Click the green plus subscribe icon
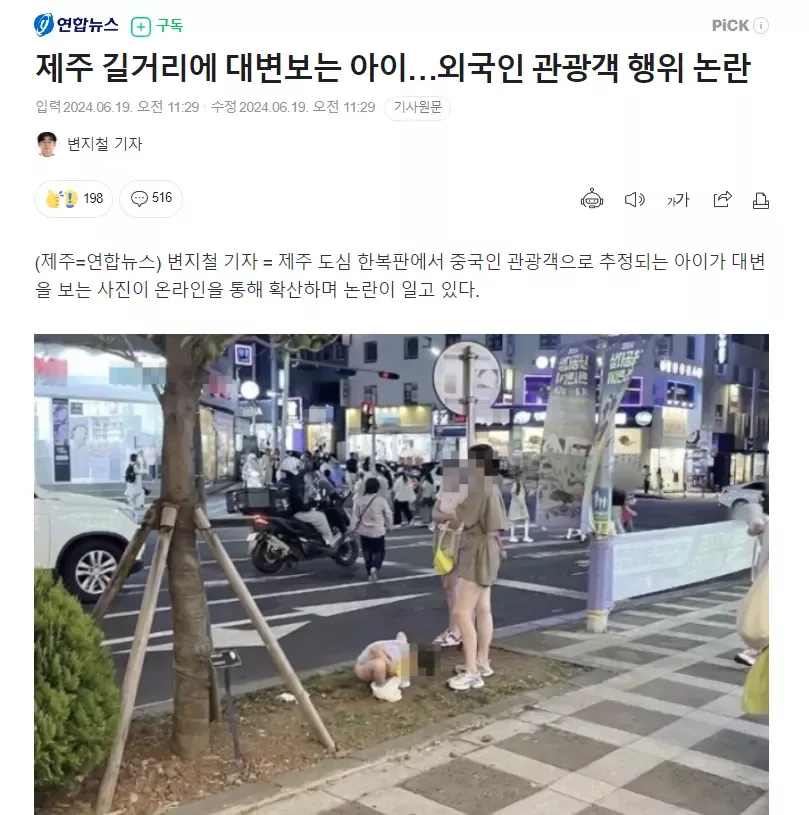 point(140,26)
